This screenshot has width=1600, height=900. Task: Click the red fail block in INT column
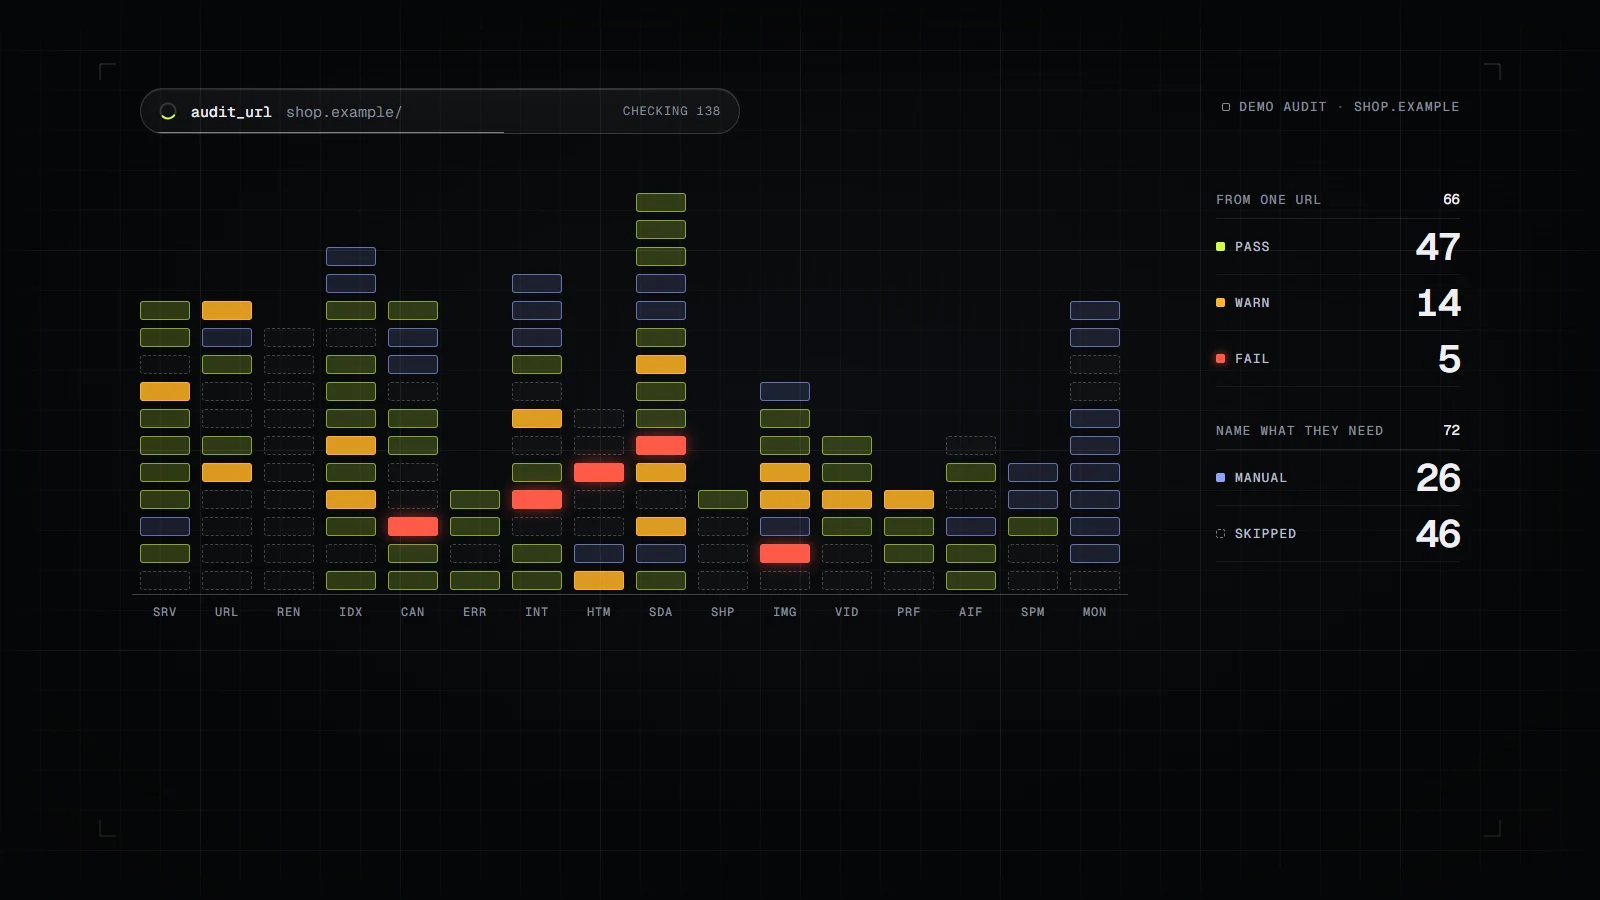[x=537, y=499]
